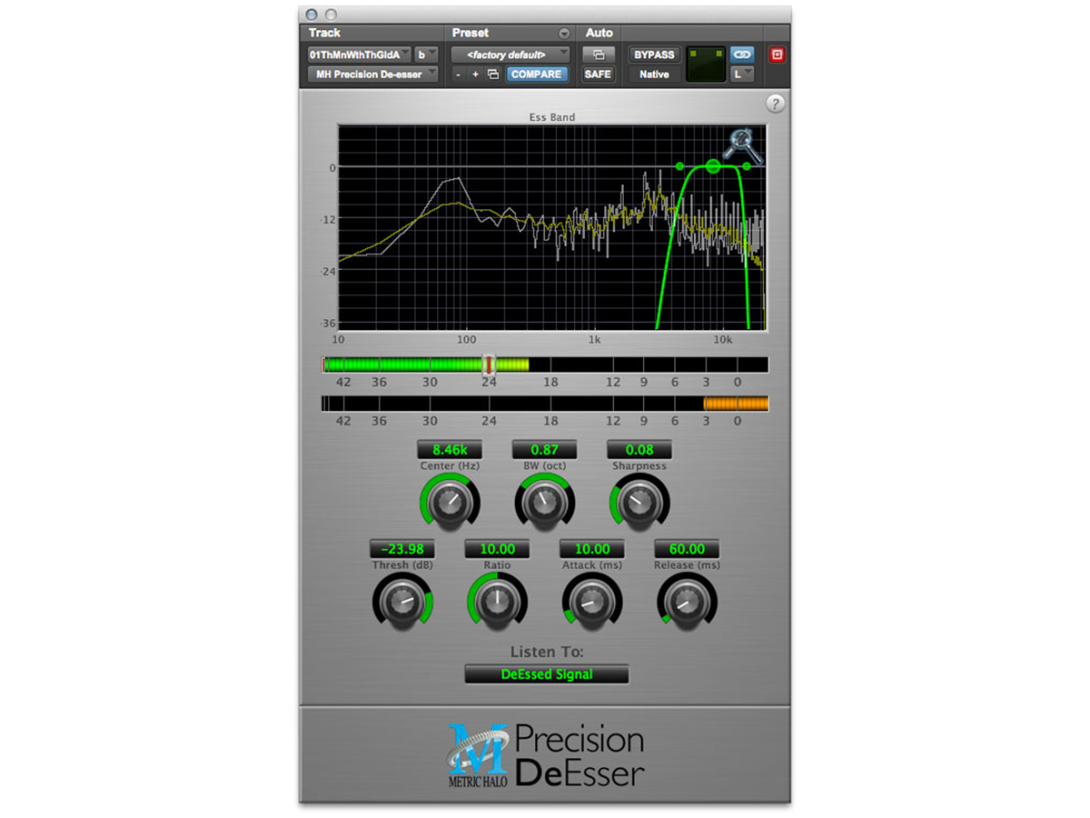Click the green and black level meter display in header
This screenshot has height=818, width=1090.
705,65
